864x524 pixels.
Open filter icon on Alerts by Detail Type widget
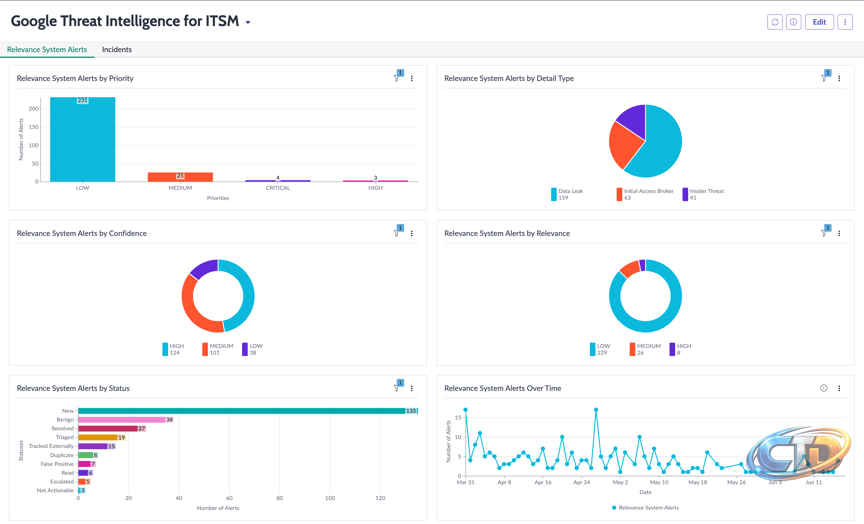coord(825,77)
